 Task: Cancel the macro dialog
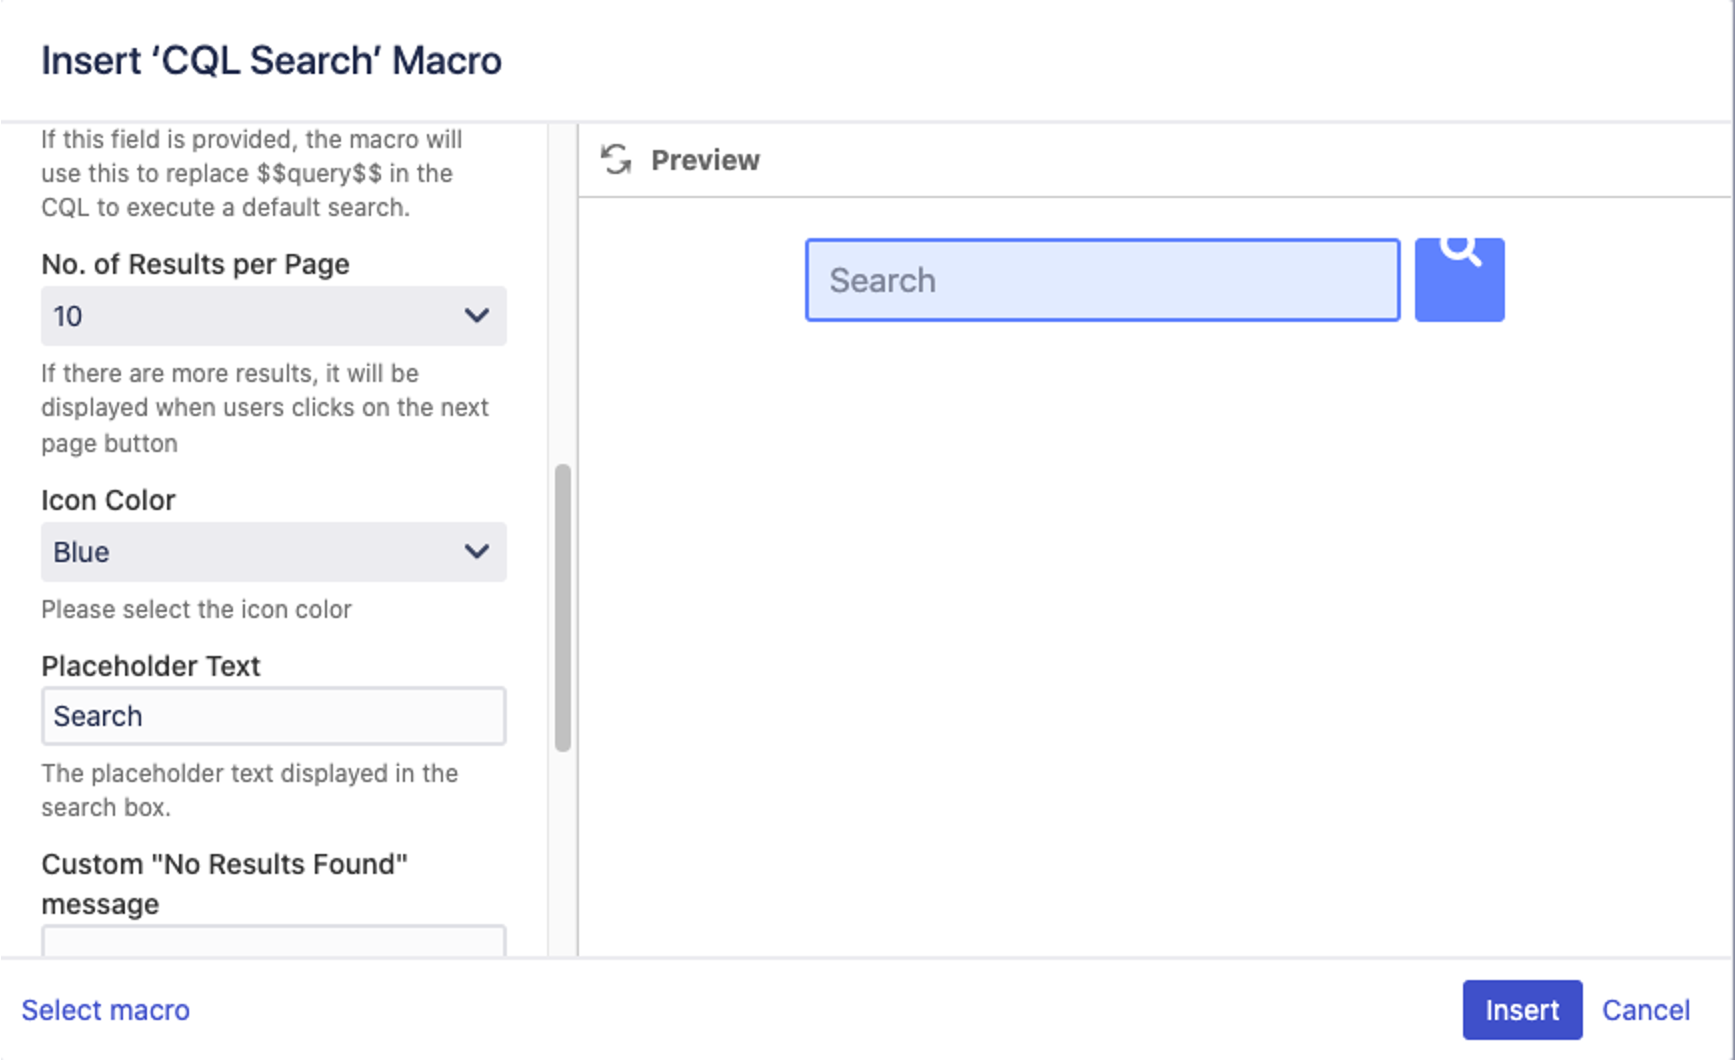(1645, 1010)
